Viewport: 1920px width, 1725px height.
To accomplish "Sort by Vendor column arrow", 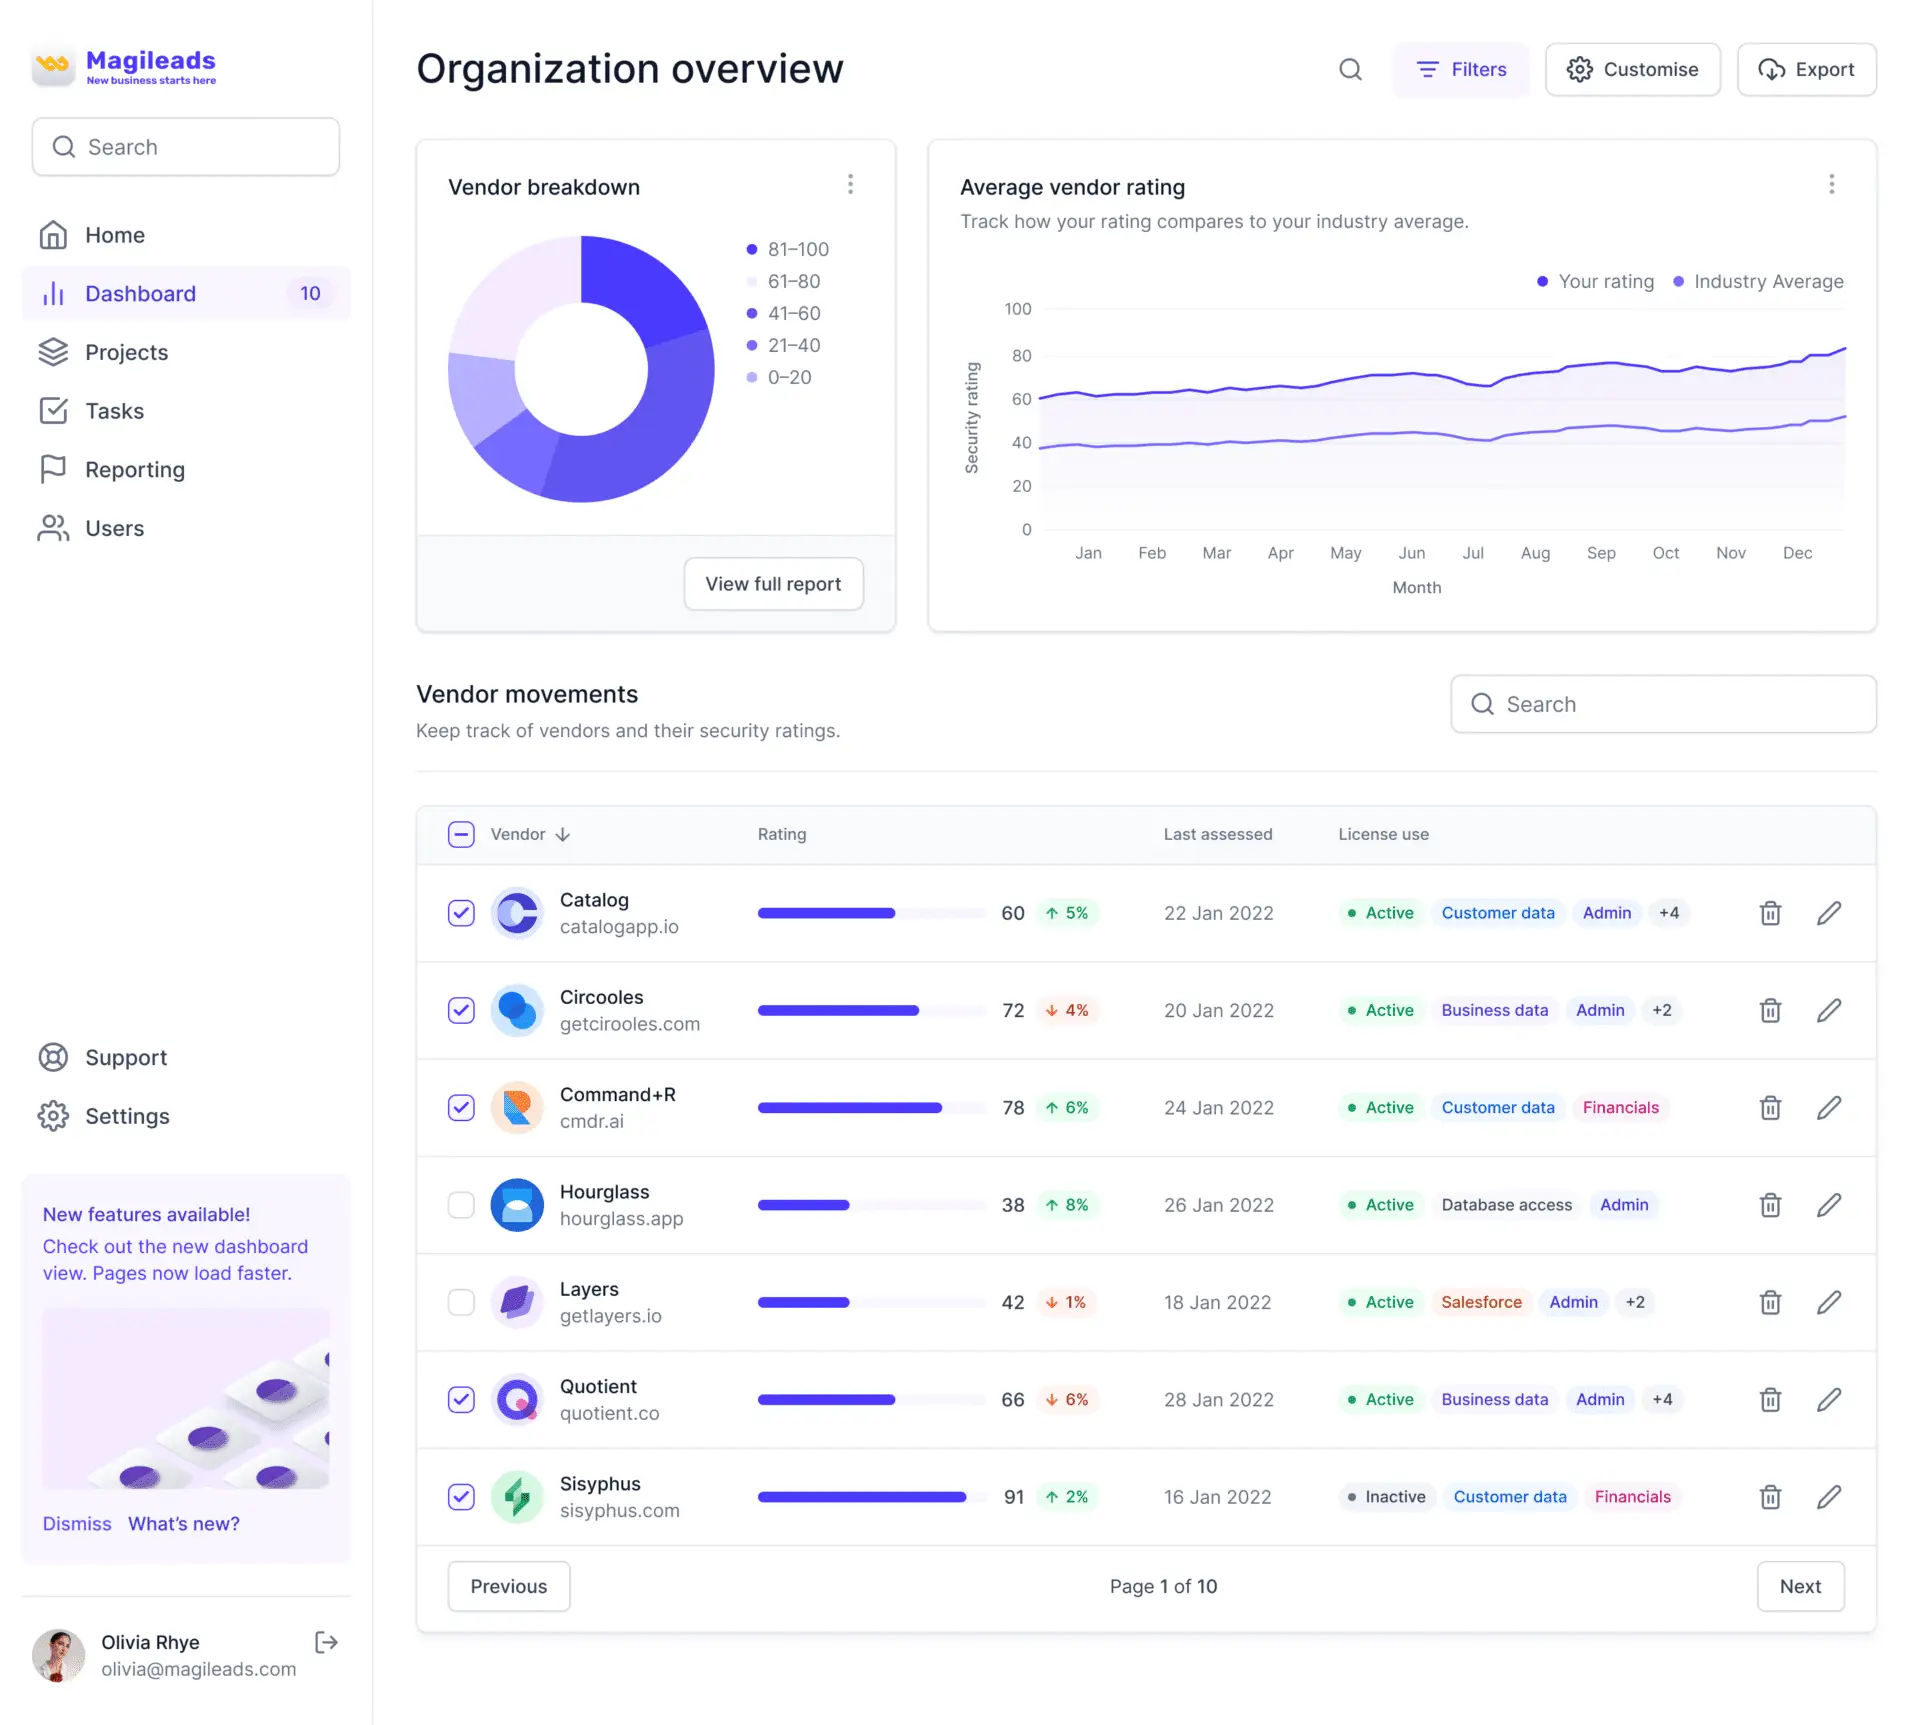I will (x=563, y=834).
